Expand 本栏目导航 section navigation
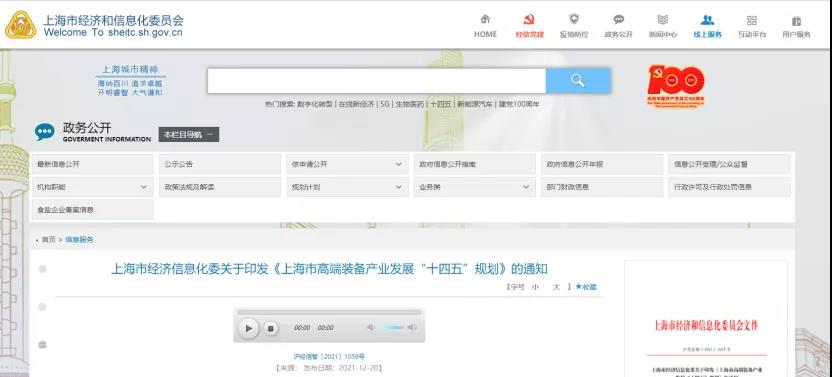 [x=188, y=134]
